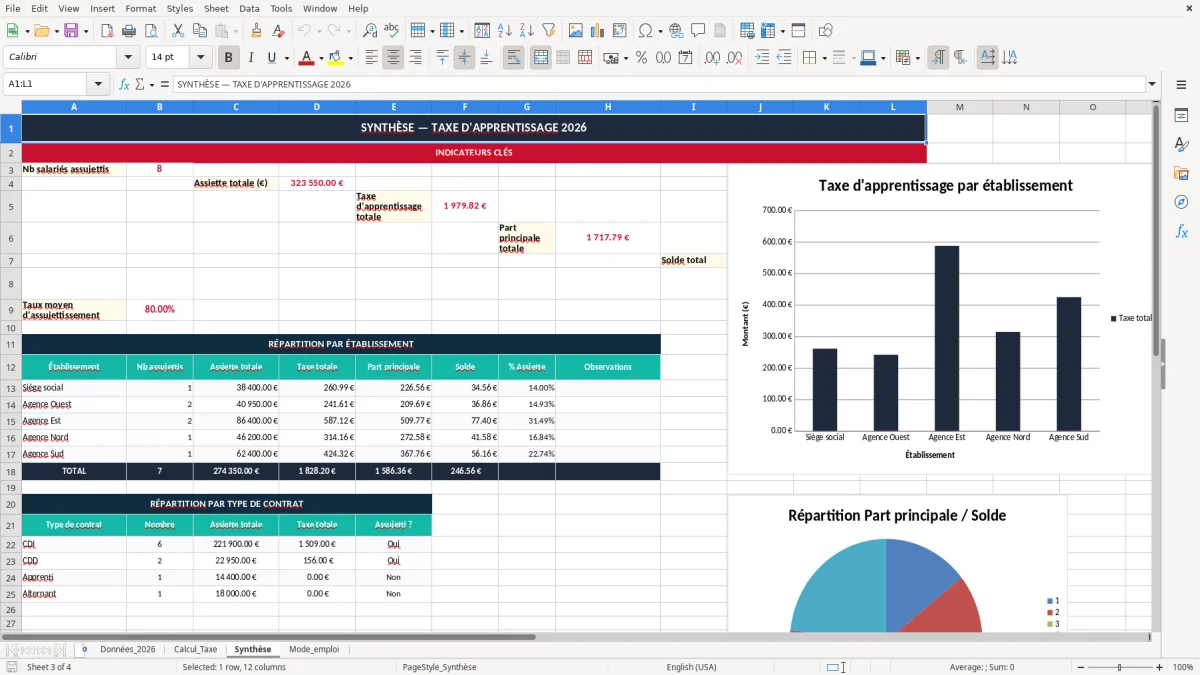Toggle Center Horizontally alignment
1200x675 pixels.
pos(394,58)
